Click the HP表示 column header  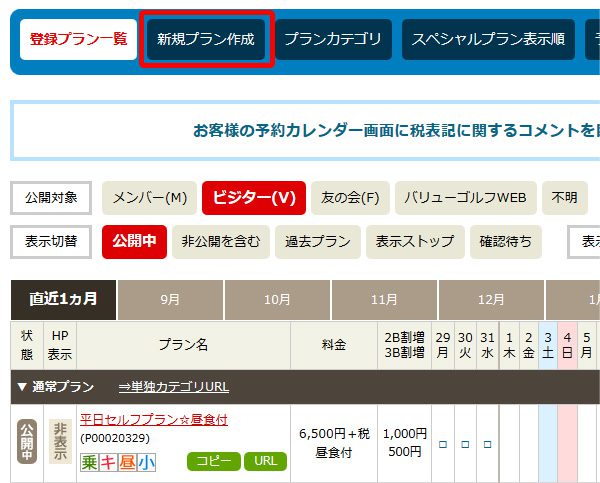pyautogui.click(x=60, y=345)
